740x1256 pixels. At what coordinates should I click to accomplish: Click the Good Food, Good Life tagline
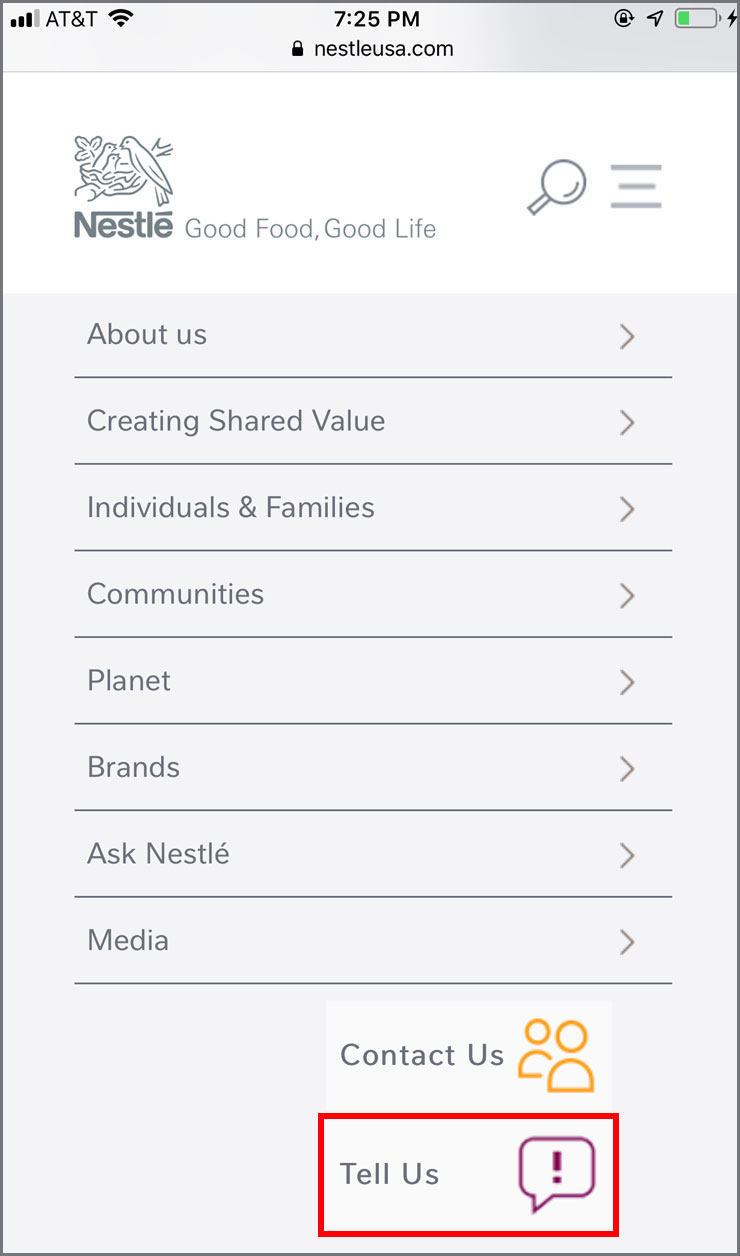(x=310, y=229)
